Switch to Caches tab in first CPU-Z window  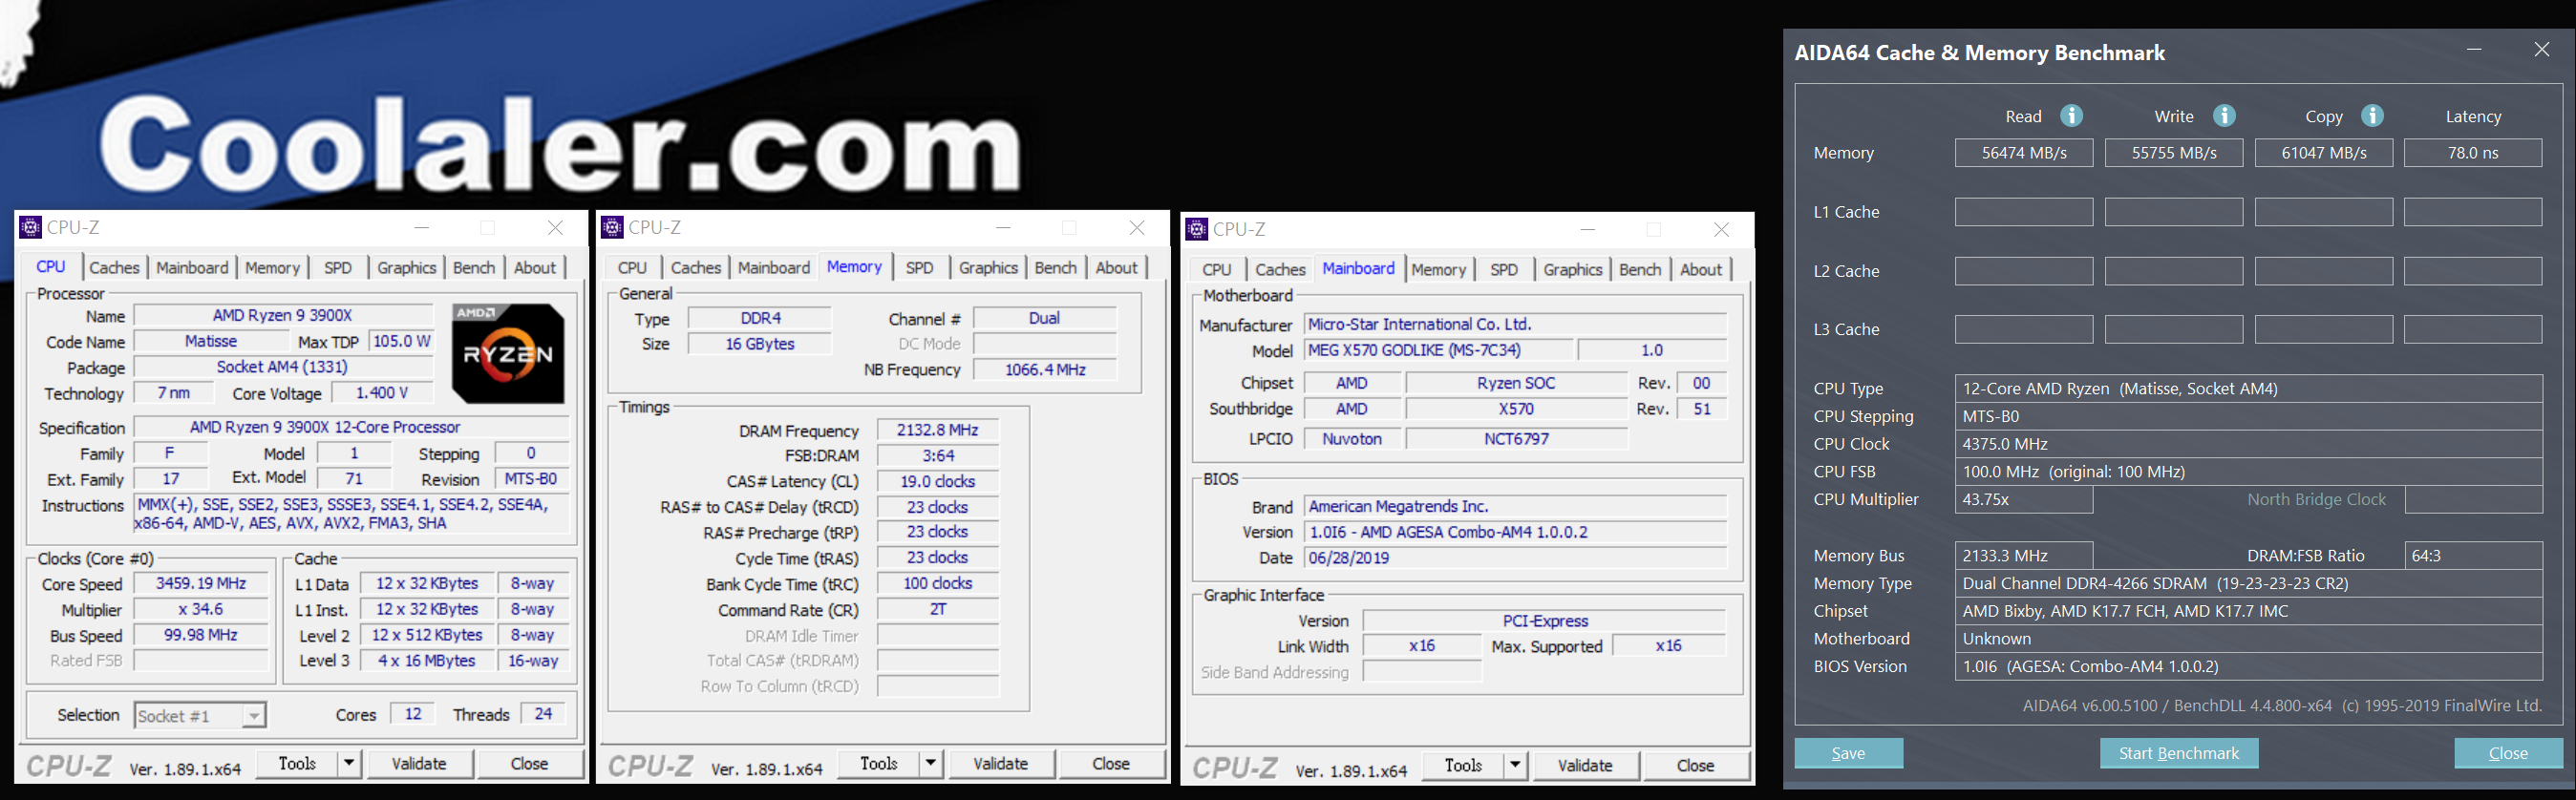pyautogui.click(x=114, y=268)
